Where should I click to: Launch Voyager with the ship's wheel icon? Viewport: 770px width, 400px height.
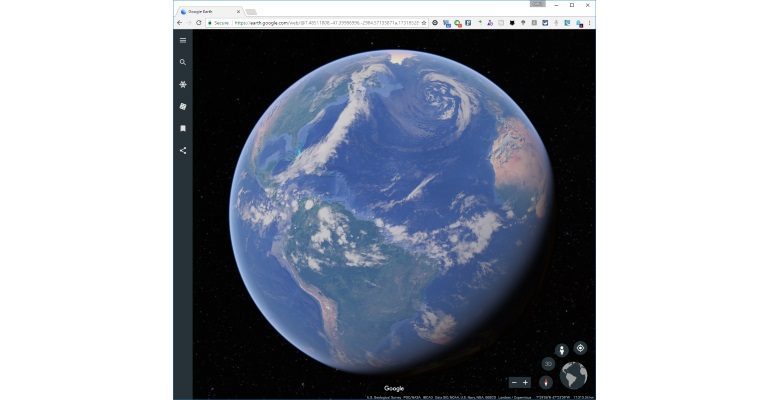click(x=183, y=84)
